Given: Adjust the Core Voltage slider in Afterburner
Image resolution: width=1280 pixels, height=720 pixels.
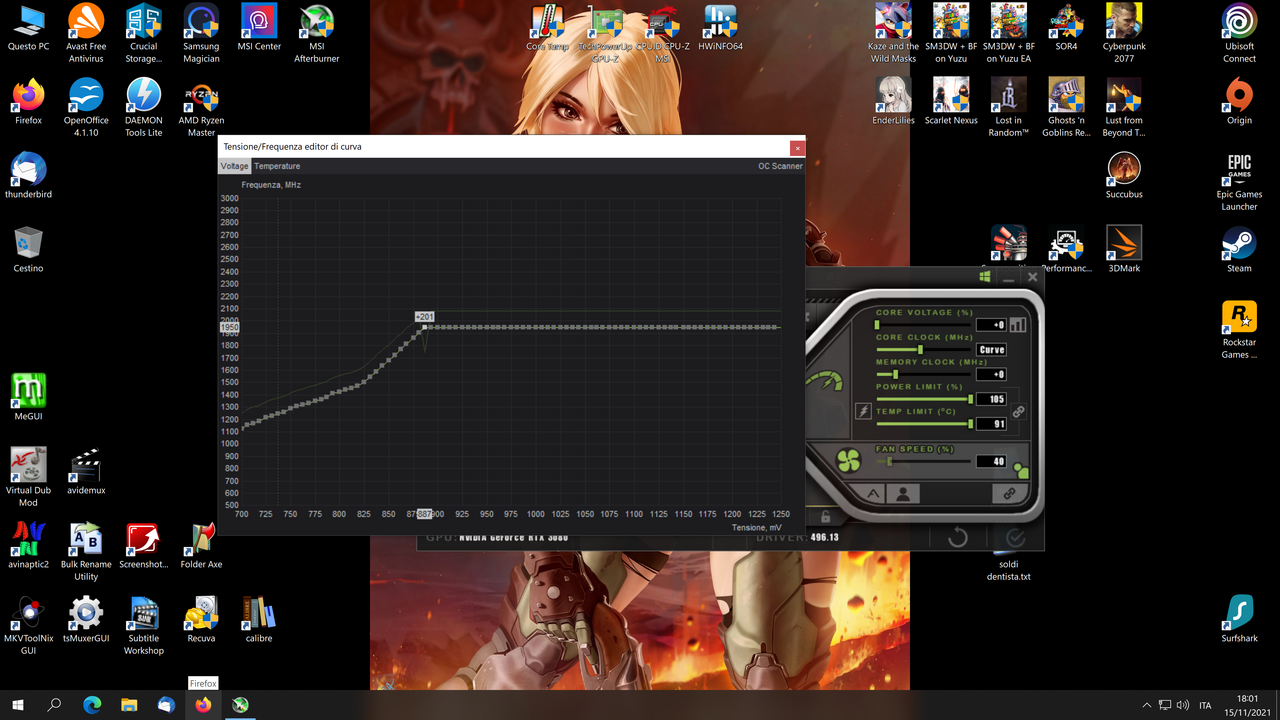Looking at the screenshot, I should 922,324.
